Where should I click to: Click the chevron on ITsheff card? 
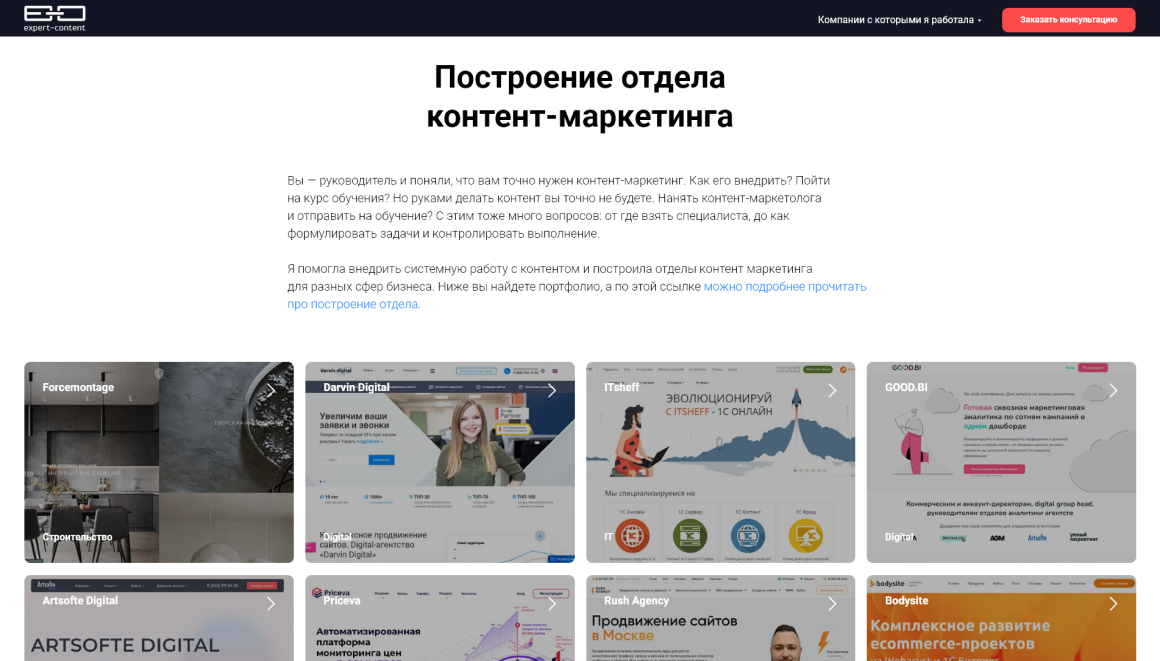tap(832, 390)
